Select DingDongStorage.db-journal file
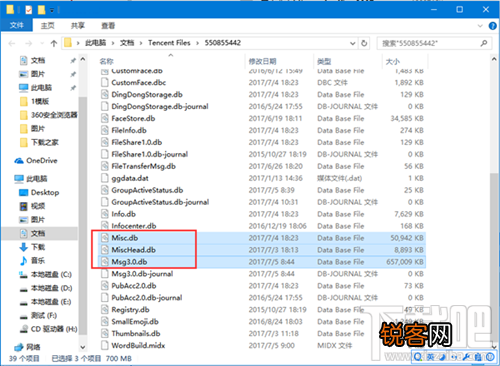 pyautogui.click(x=160, y=106)
